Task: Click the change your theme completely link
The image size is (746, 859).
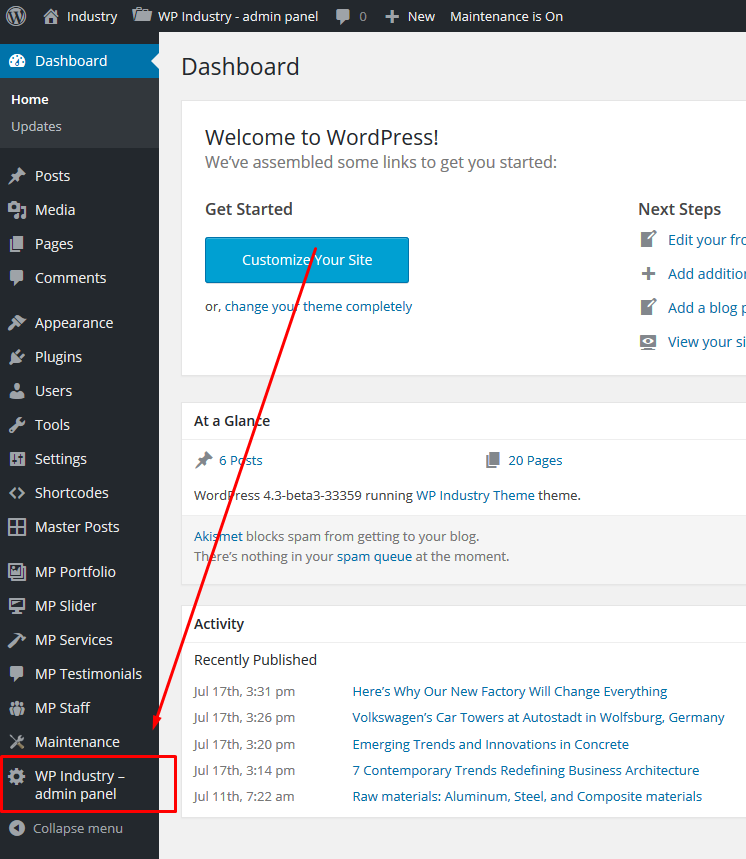Action: [318, 307]
